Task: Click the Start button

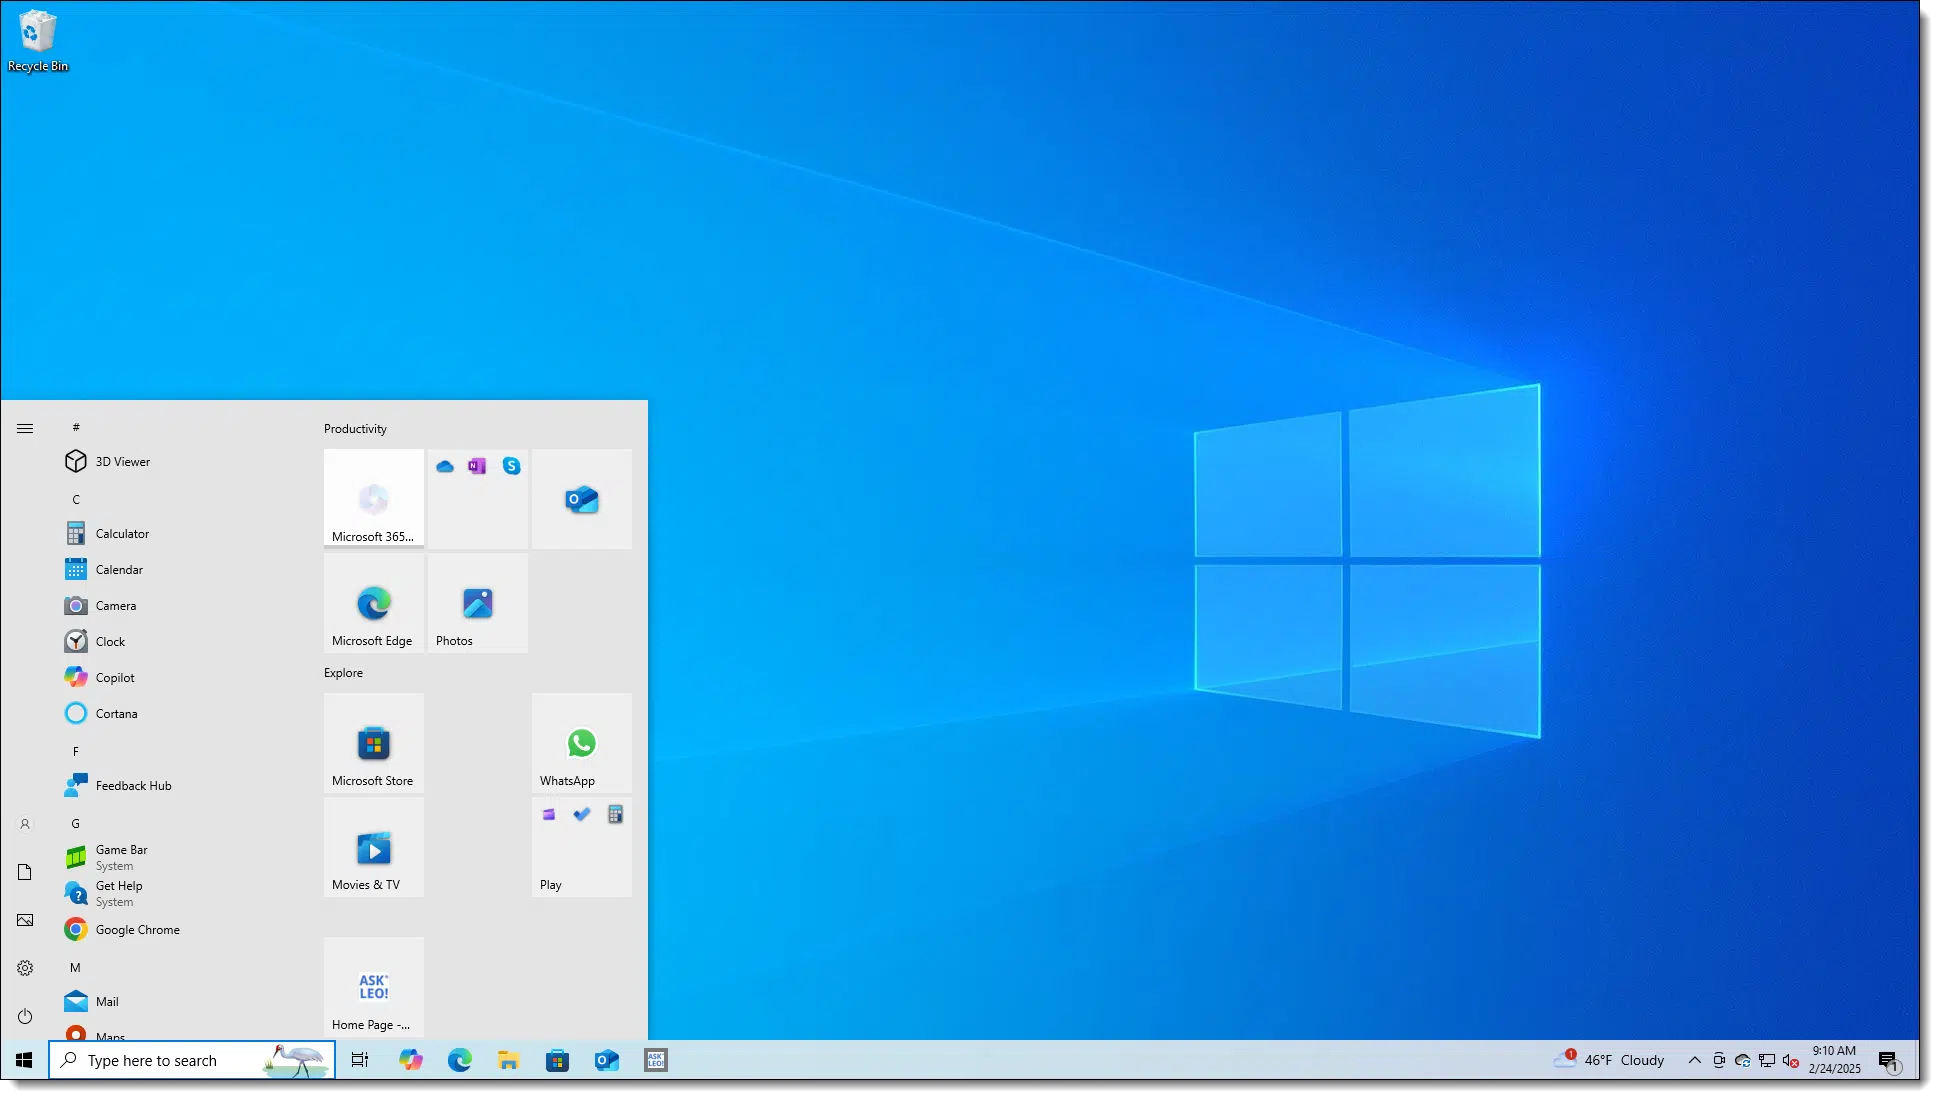Action: point(24,1060)
